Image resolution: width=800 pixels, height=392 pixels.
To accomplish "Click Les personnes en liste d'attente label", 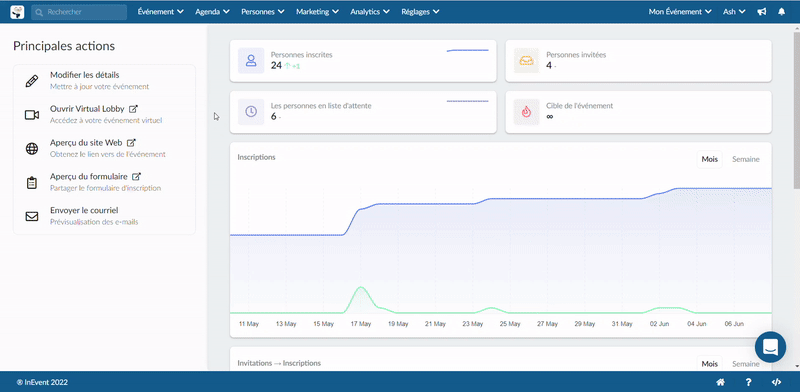I will (321, 106).
